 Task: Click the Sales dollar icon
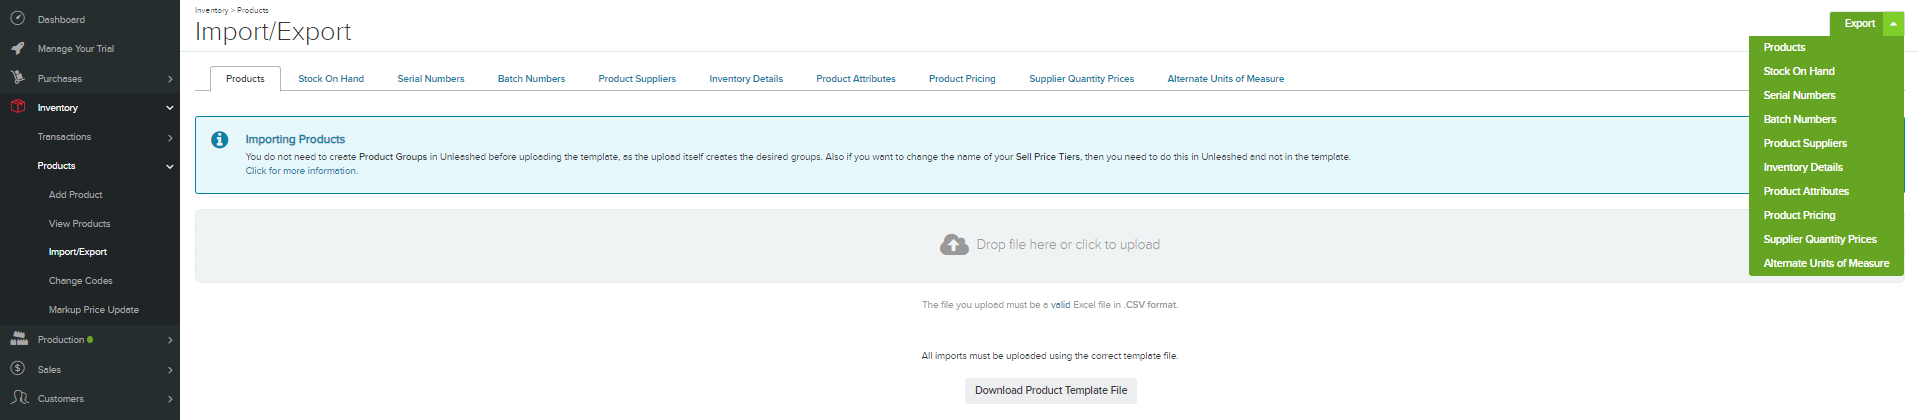point(17,369)
